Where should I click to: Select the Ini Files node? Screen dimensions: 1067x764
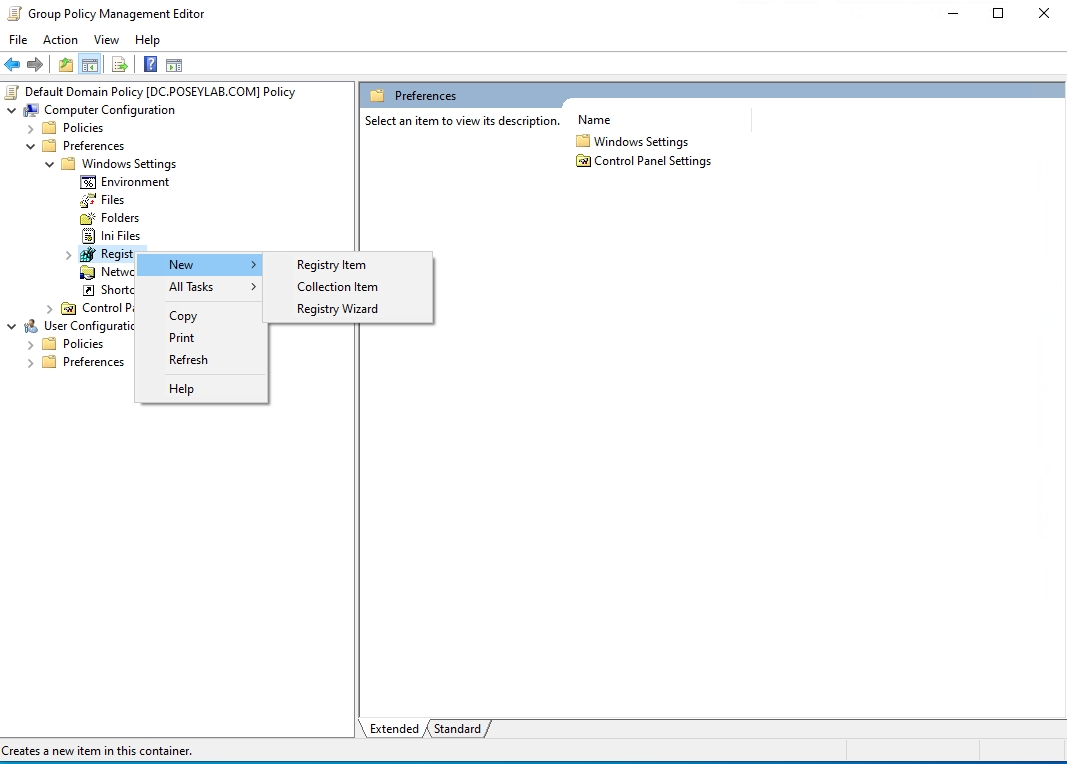click(x=120, y=236)
